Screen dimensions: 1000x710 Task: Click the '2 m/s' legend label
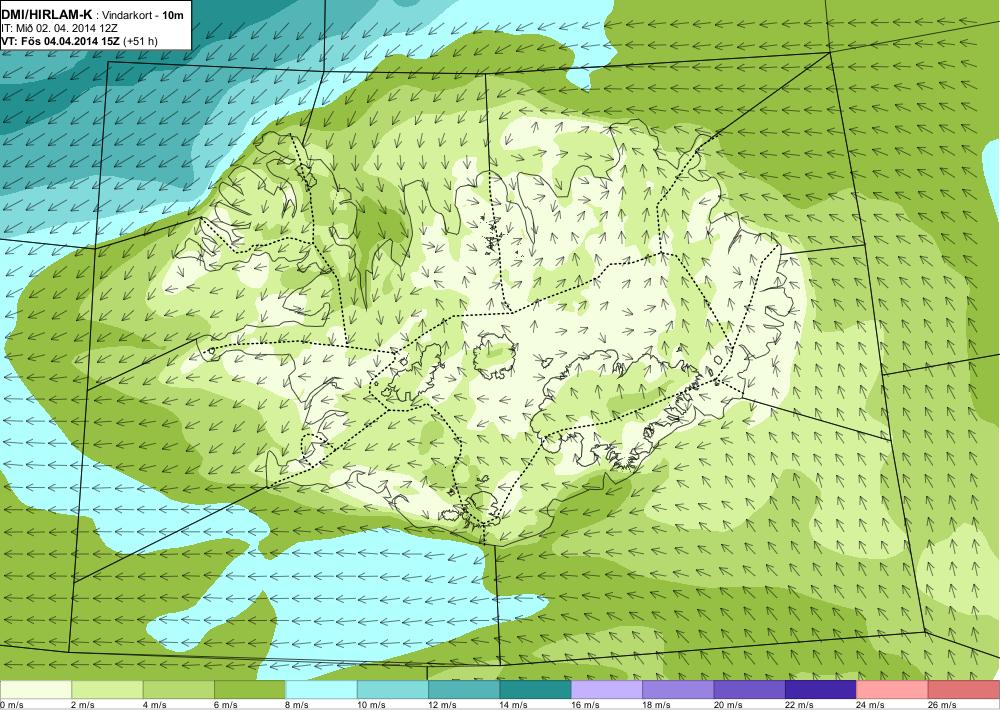pos(83,705)
